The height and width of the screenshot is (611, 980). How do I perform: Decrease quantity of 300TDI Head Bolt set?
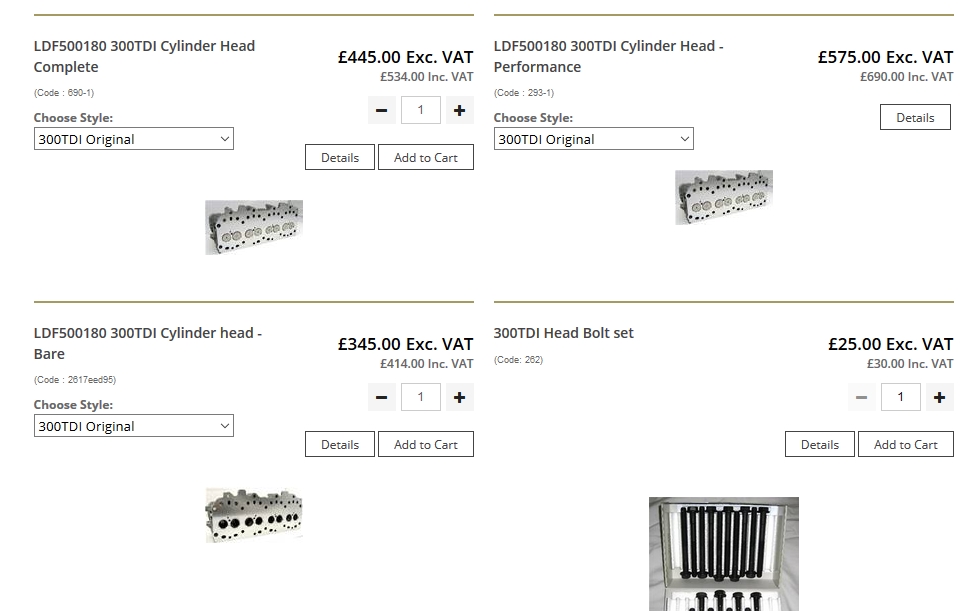coord(862,397)
